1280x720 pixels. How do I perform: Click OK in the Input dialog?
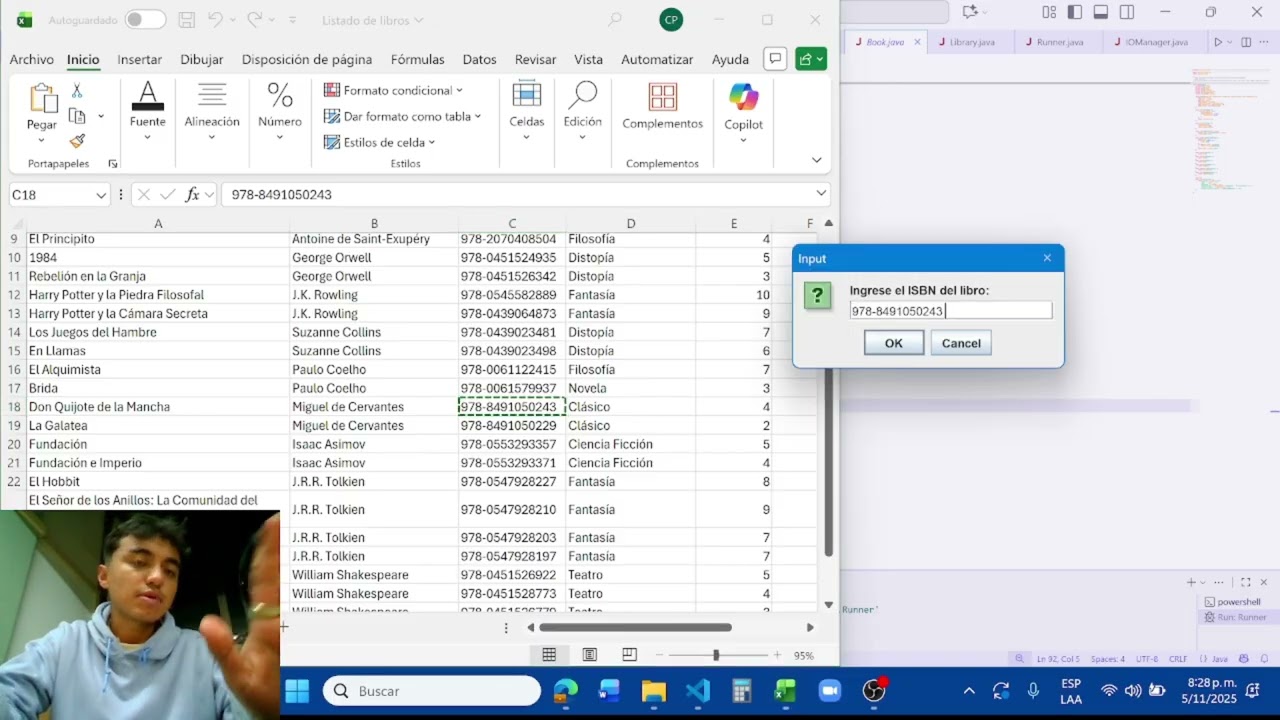[894, 343]
